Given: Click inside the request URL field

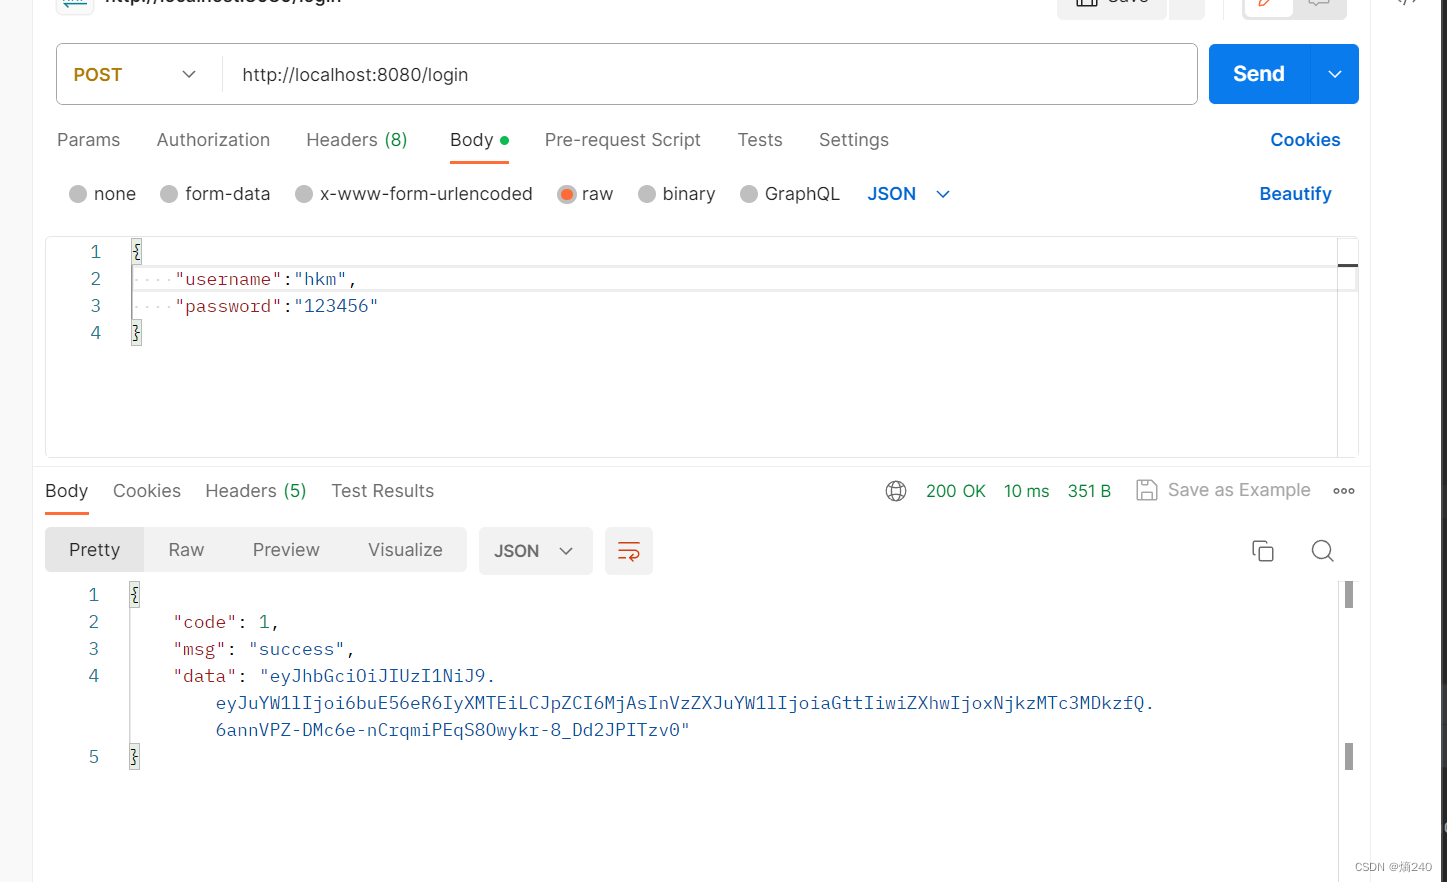Looking at the screenshot, I should tap(600, 74).
